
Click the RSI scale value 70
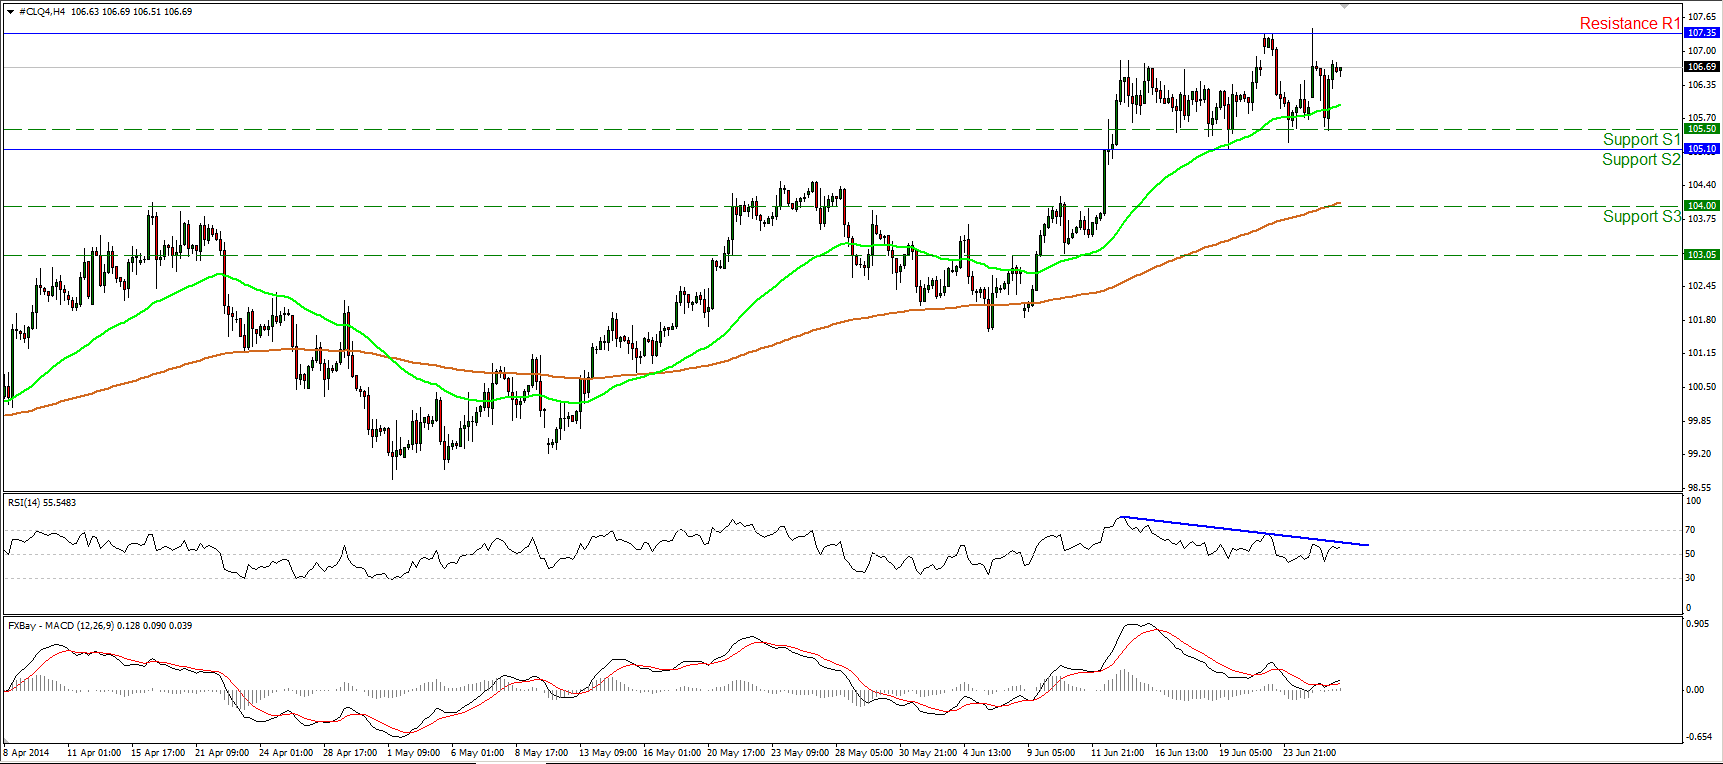[x=1690, y=530]
